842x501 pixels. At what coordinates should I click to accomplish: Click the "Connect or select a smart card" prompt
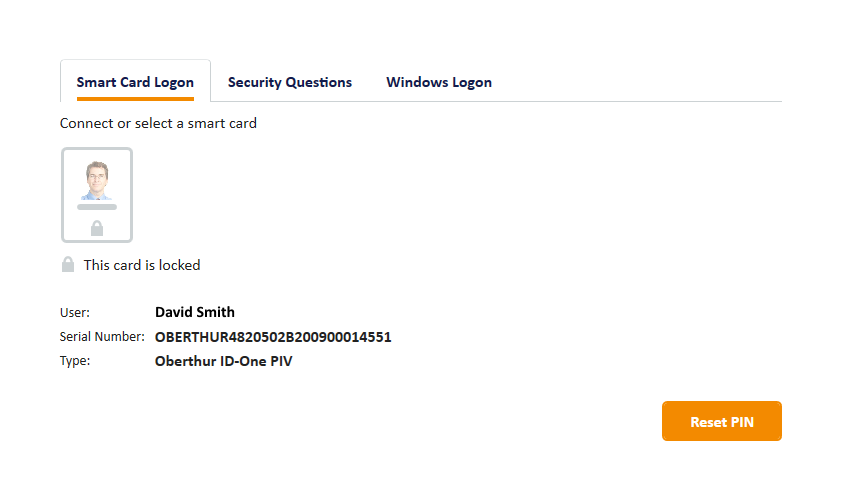(158, 123)
